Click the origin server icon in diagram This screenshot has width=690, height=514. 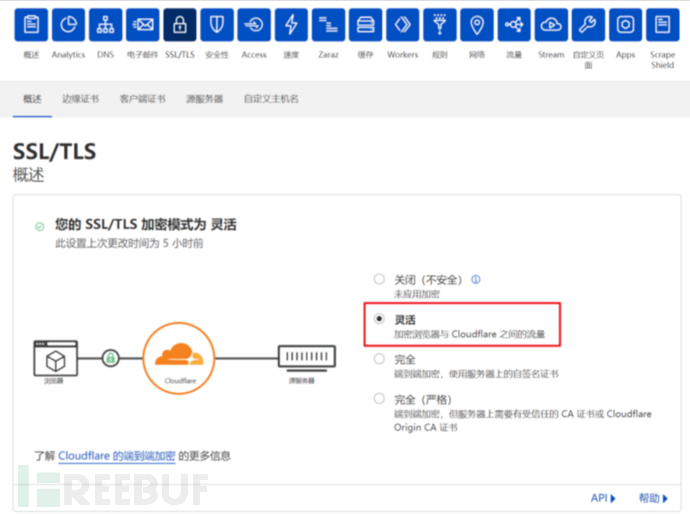pos(307,357)
